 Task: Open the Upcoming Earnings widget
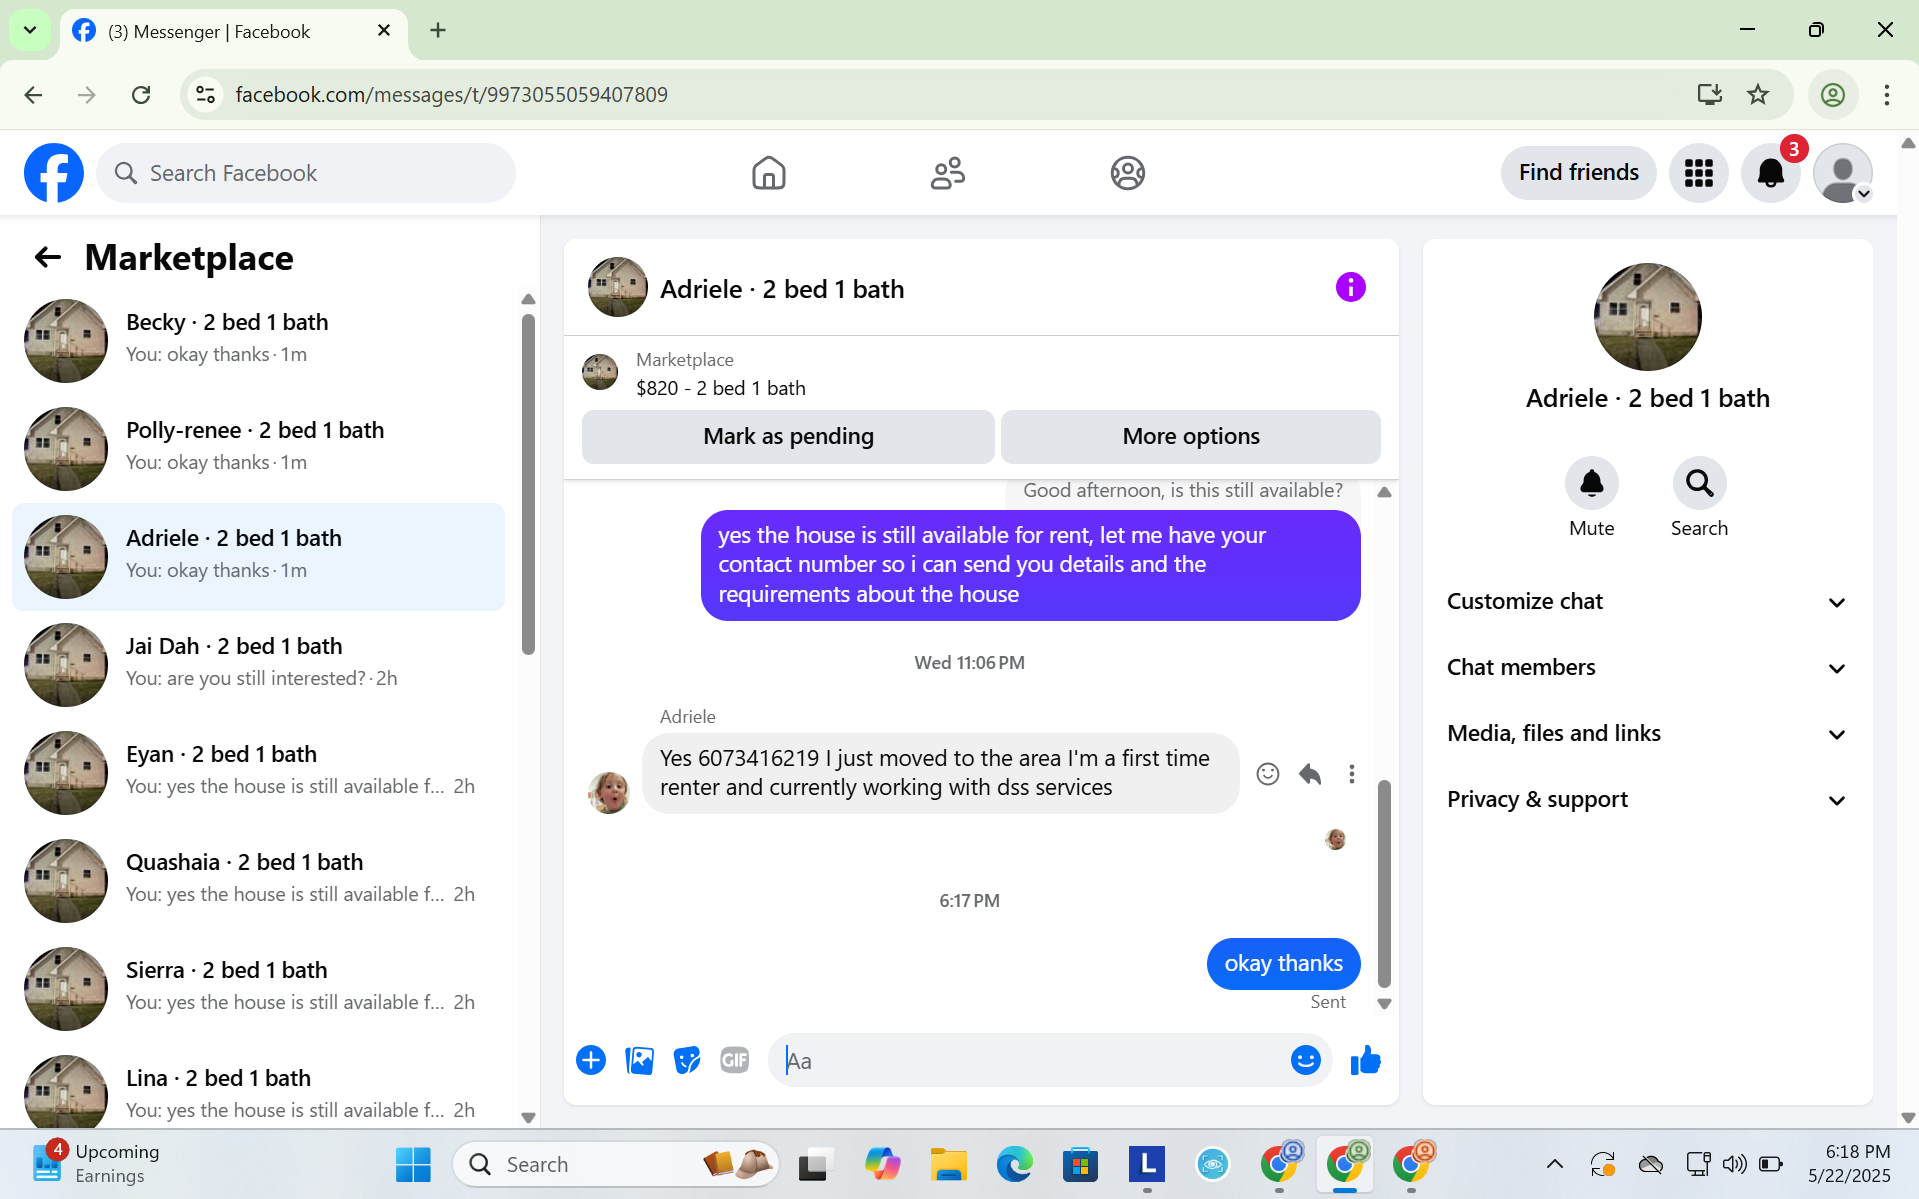click(96, 1164)
